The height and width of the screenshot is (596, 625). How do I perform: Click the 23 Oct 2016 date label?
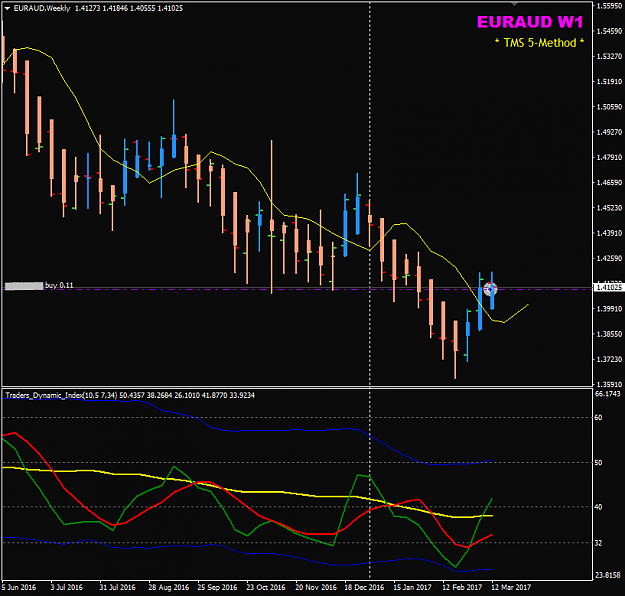266,587
